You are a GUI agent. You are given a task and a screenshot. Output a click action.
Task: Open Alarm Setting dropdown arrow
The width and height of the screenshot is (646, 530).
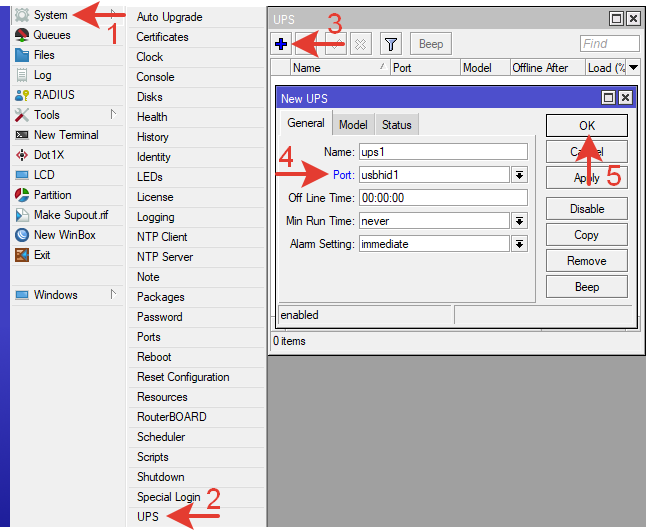point(520,244)
